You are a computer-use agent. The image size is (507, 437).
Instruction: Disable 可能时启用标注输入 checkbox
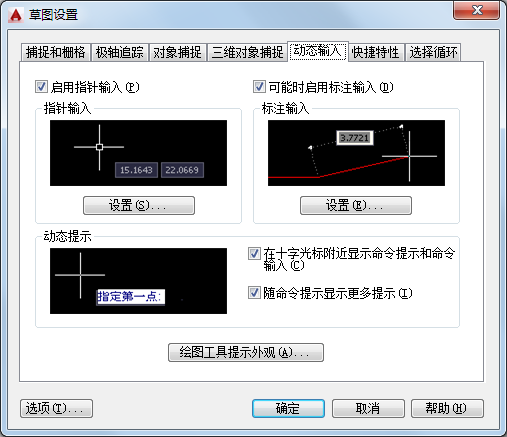pos(259,87)
